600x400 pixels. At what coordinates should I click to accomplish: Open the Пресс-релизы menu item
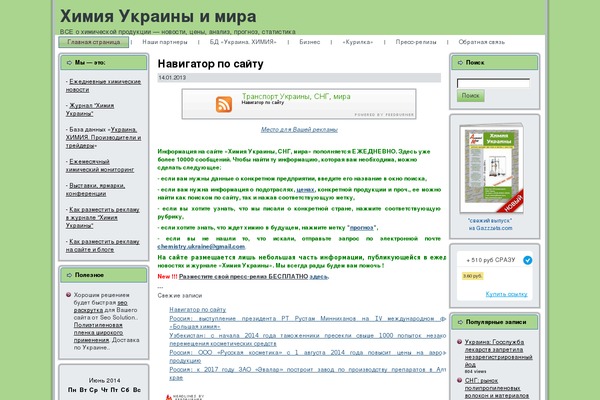coord(416,42)
